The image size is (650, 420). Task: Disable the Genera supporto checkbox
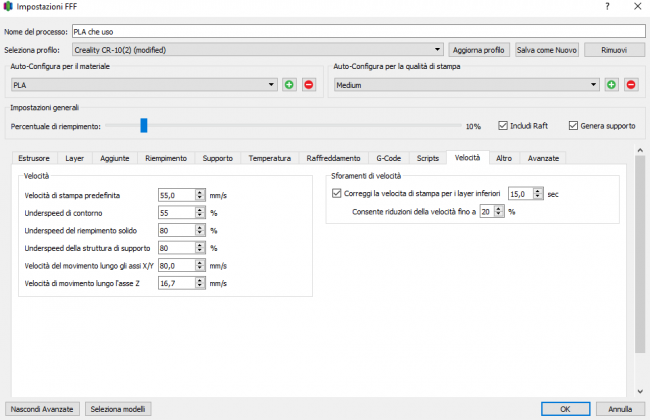coord(574,126)
